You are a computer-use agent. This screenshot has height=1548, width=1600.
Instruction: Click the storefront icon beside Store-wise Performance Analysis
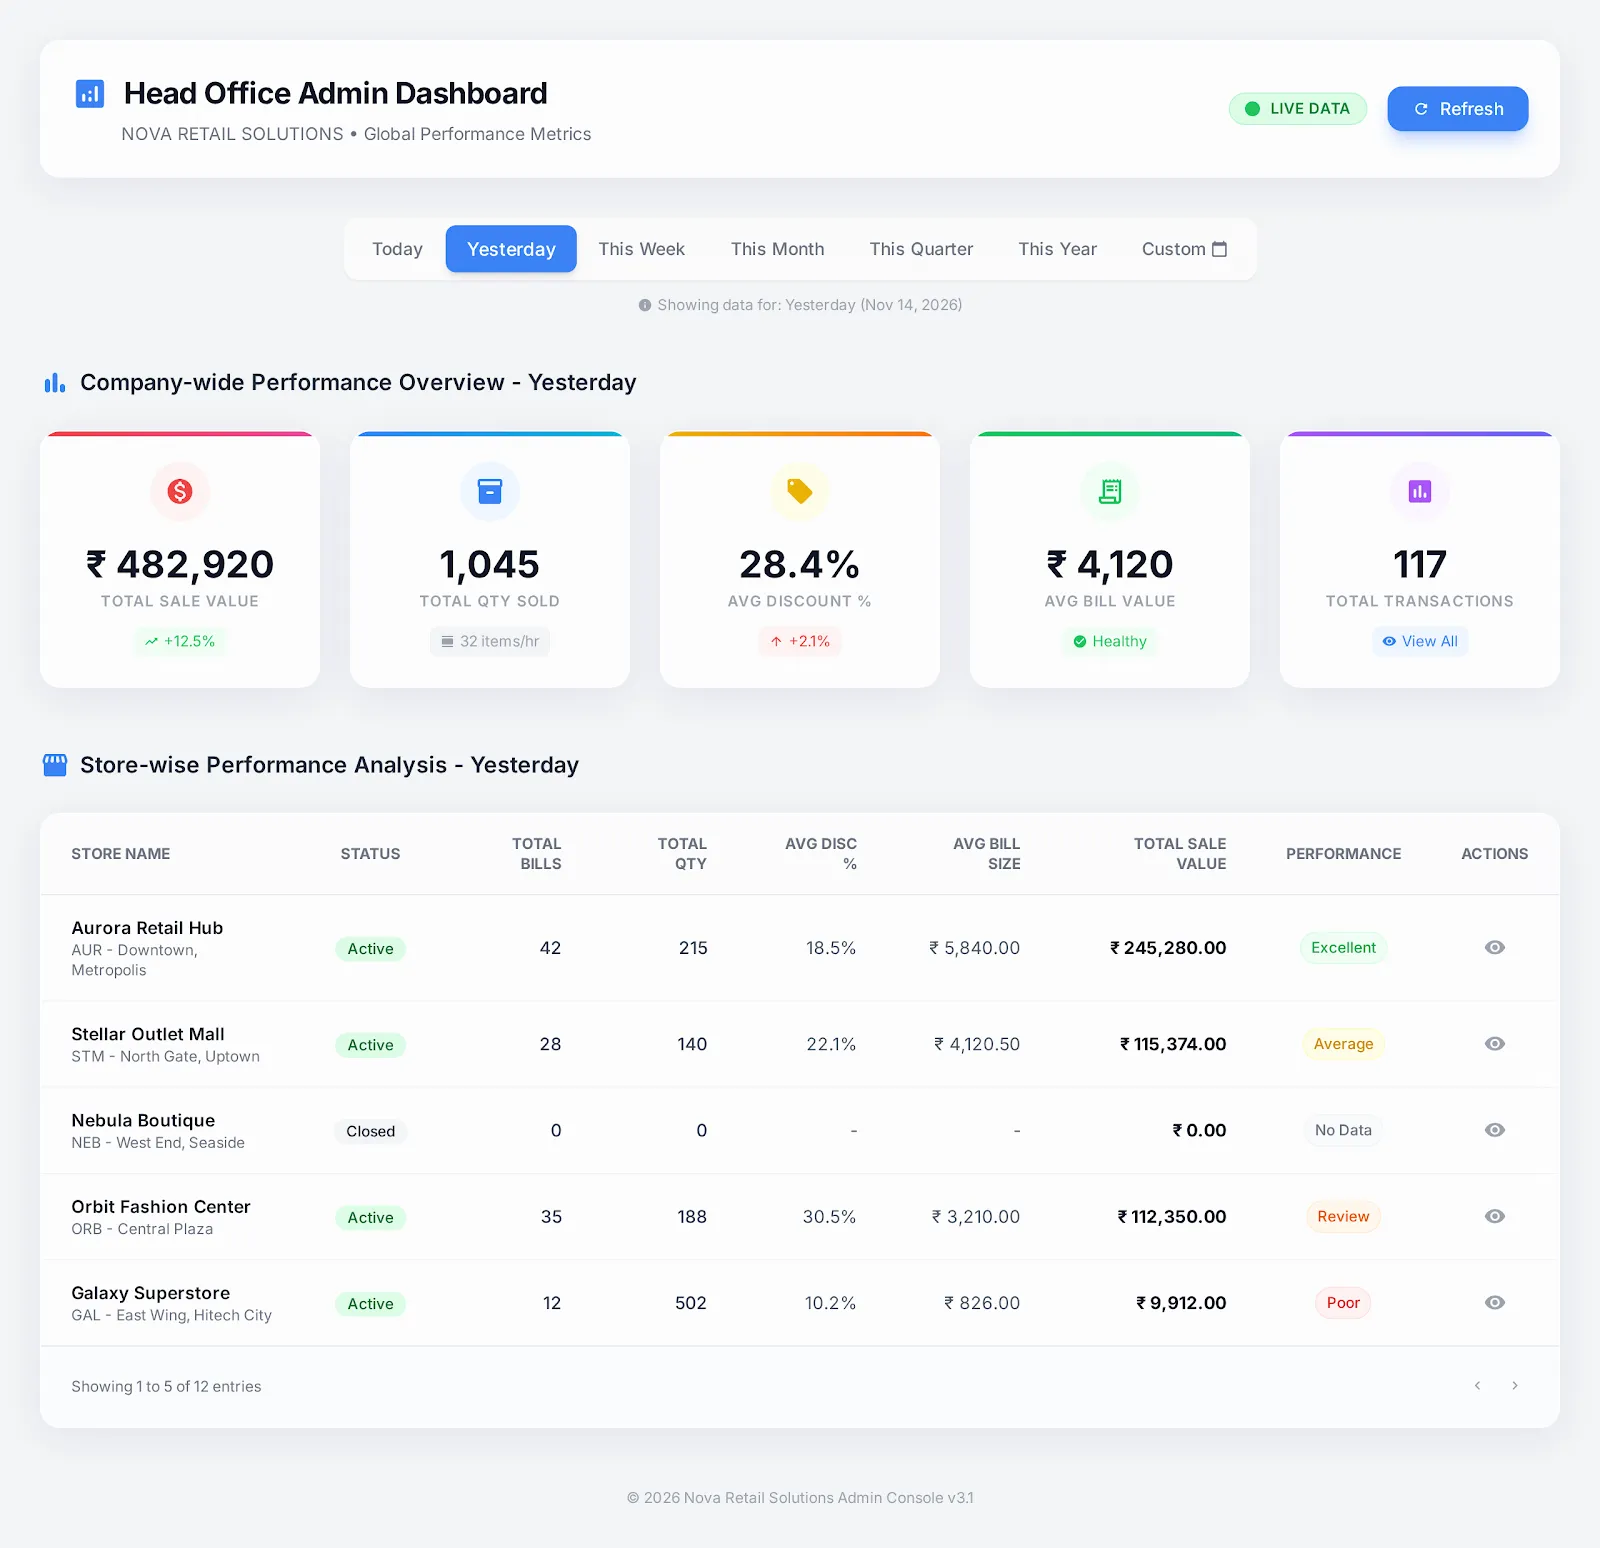tap(55, 764)
